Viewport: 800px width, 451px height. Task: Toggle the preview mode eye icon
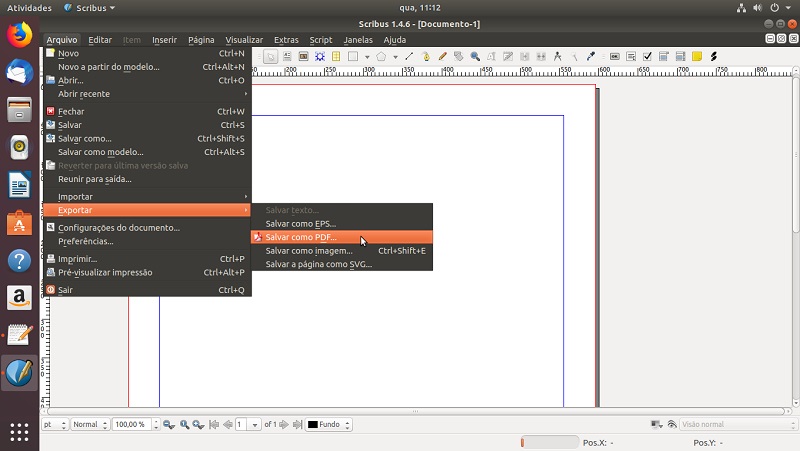pos(672,424)
